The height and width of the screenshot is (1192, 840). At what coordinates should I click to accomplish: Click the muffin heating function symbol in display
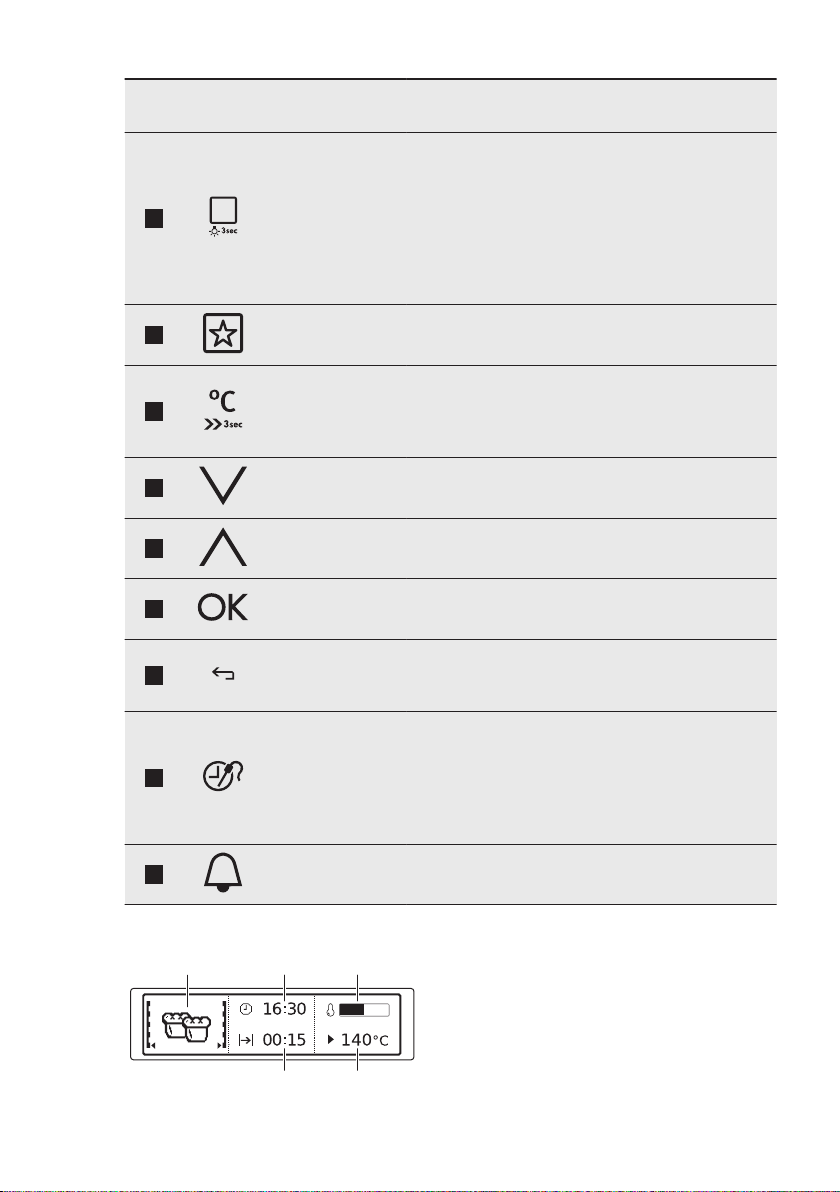[x=186, y=1026]
